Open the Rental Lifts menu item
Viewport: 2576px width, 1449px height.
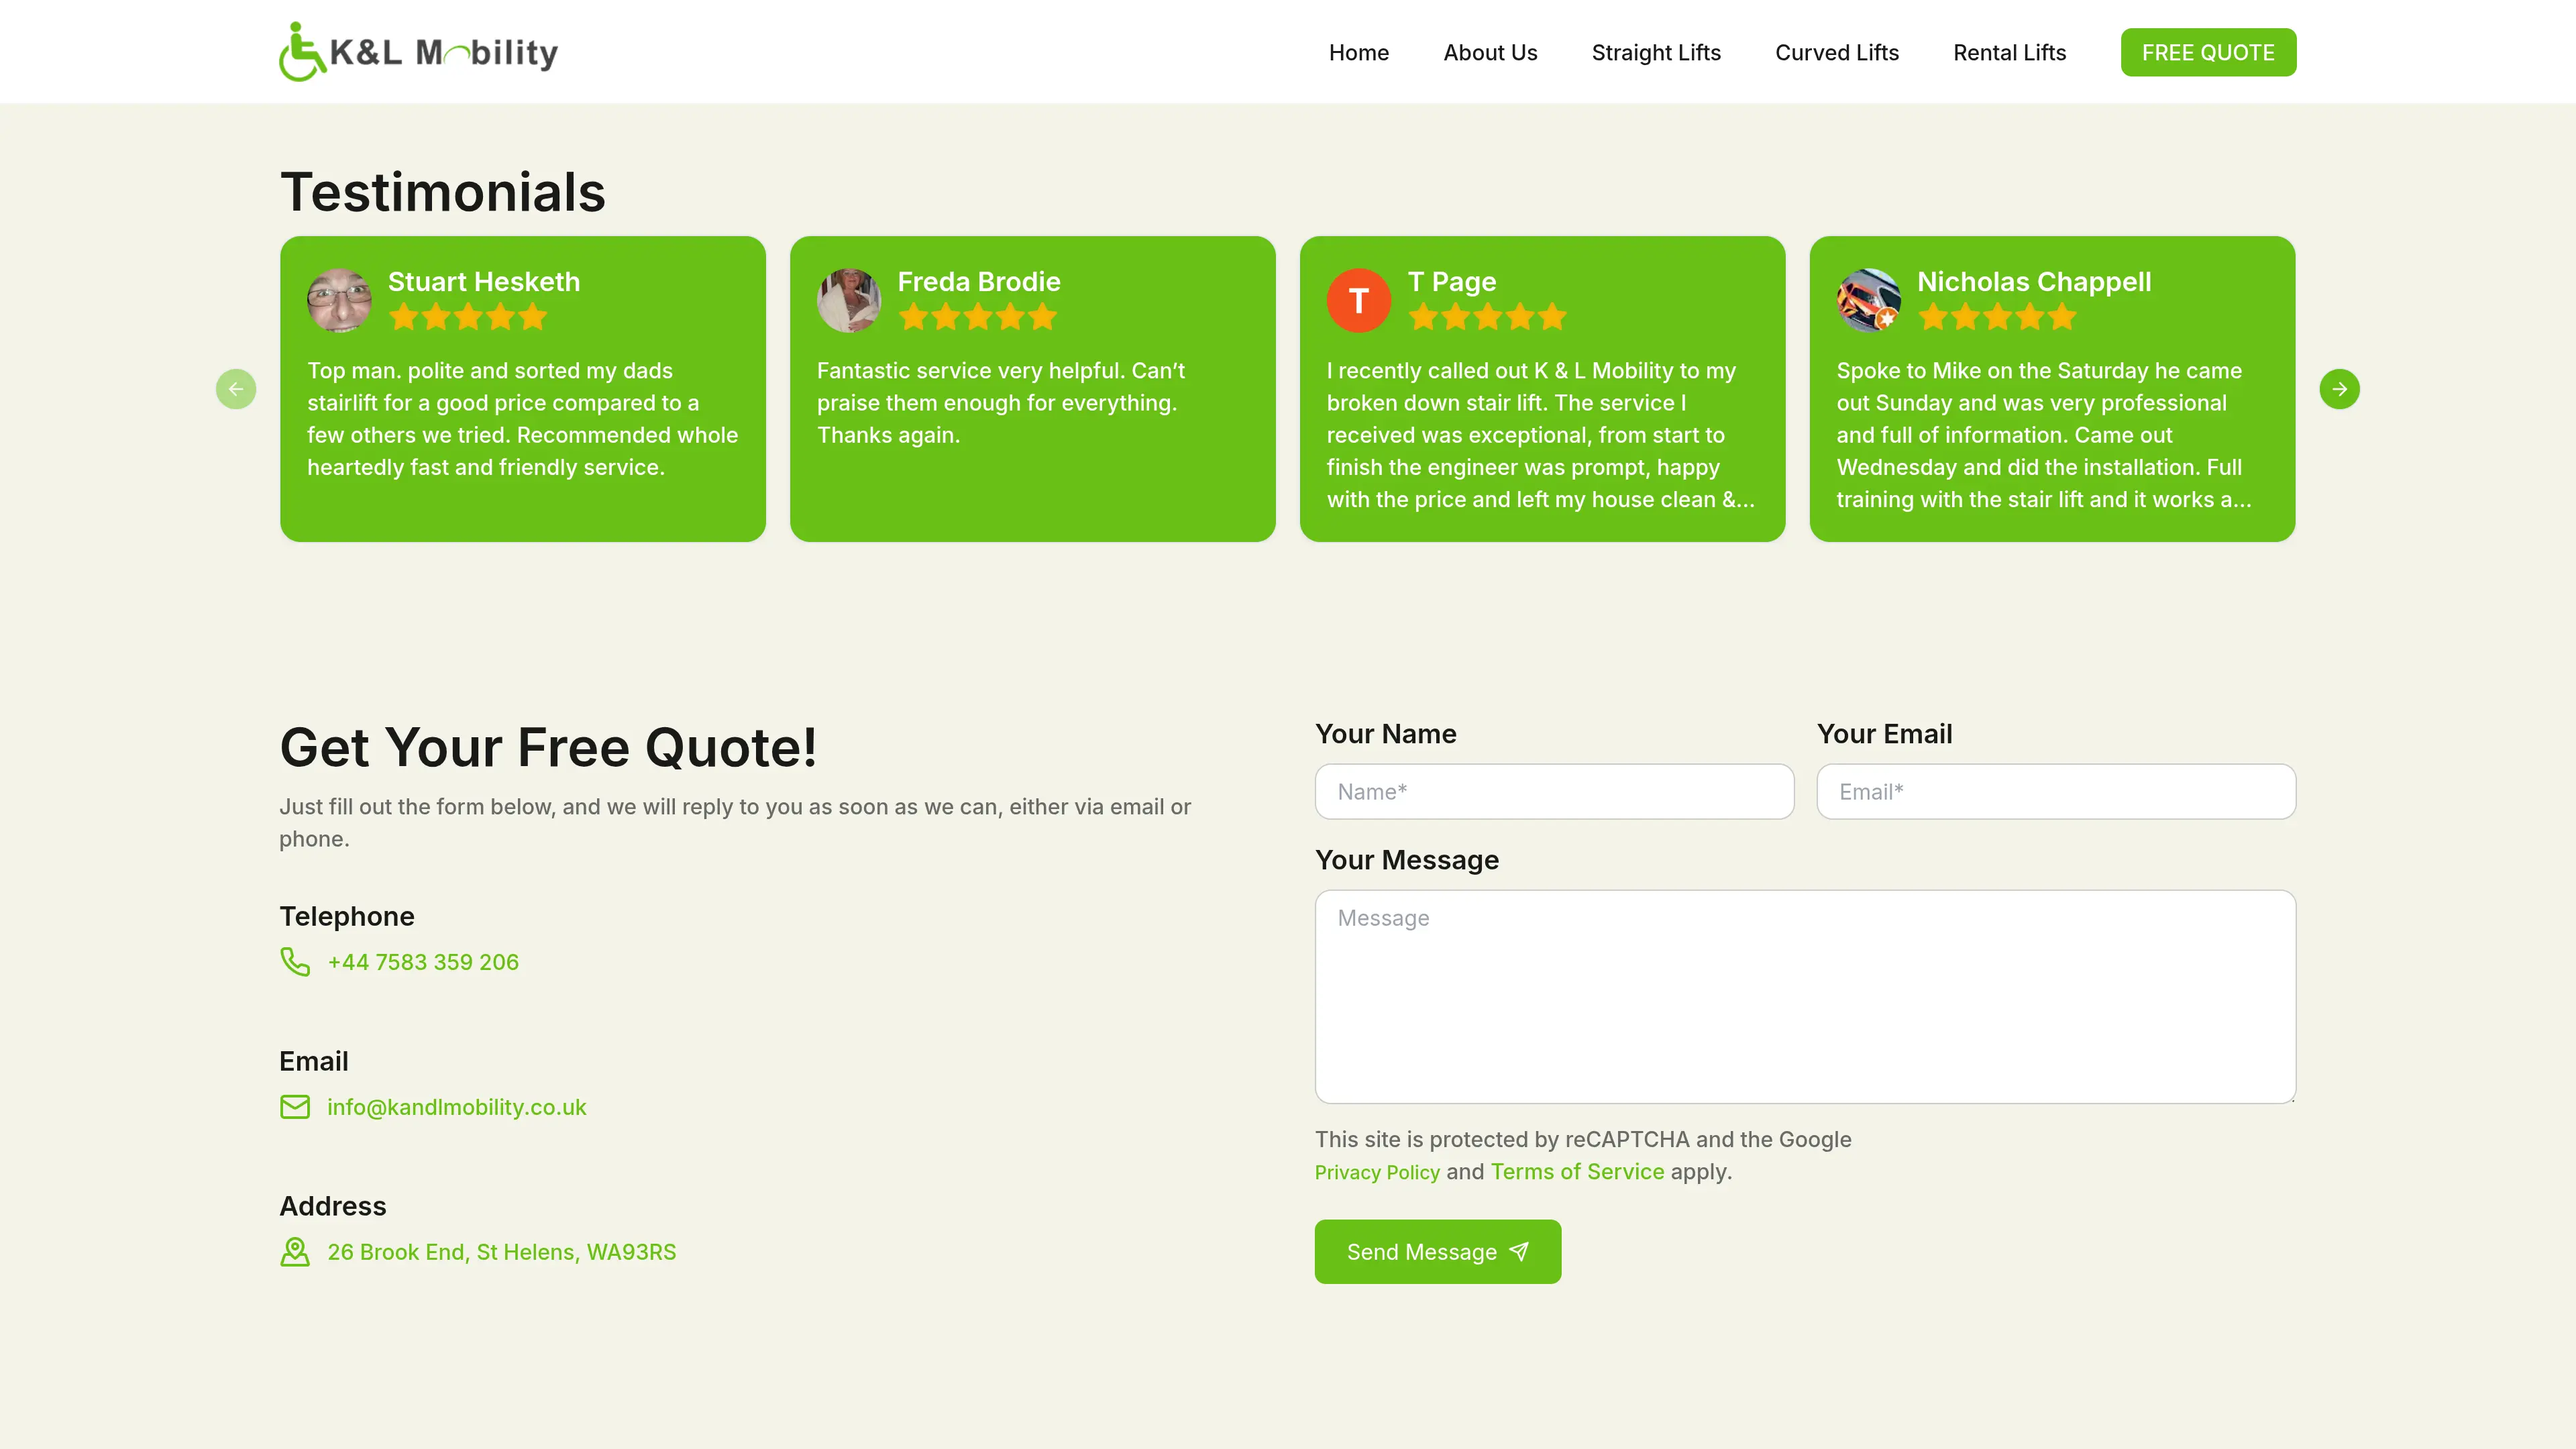(2009, 52)
